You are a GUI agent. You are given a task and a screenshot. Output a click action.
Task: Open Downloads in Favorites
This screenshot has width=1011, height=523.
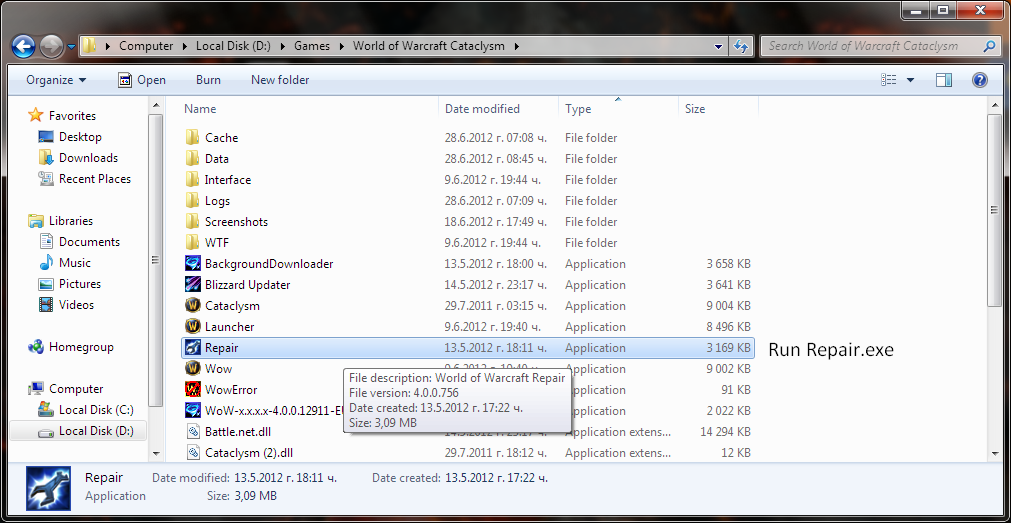click(x=88, y=158)
